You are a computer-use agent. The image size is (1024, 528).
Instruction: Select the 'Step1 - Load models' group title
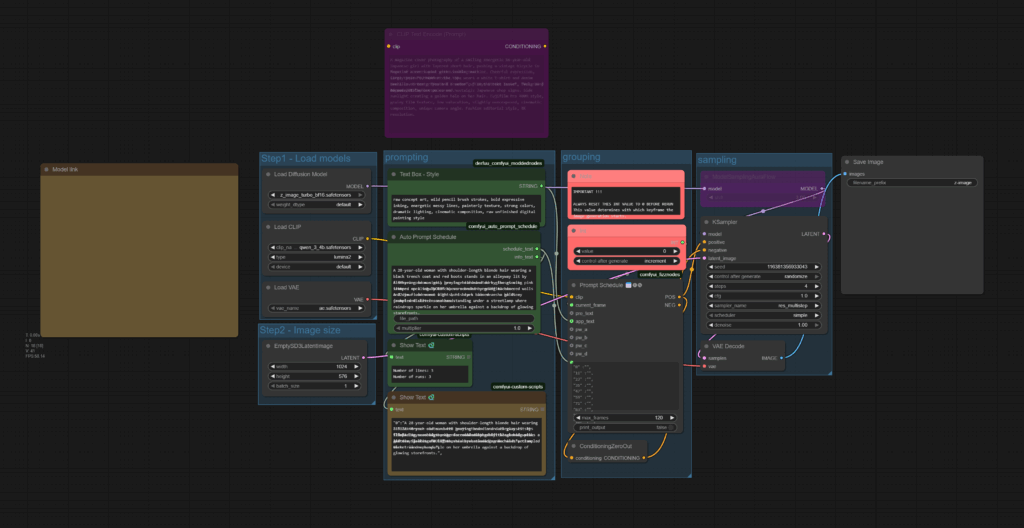[305, 158]
